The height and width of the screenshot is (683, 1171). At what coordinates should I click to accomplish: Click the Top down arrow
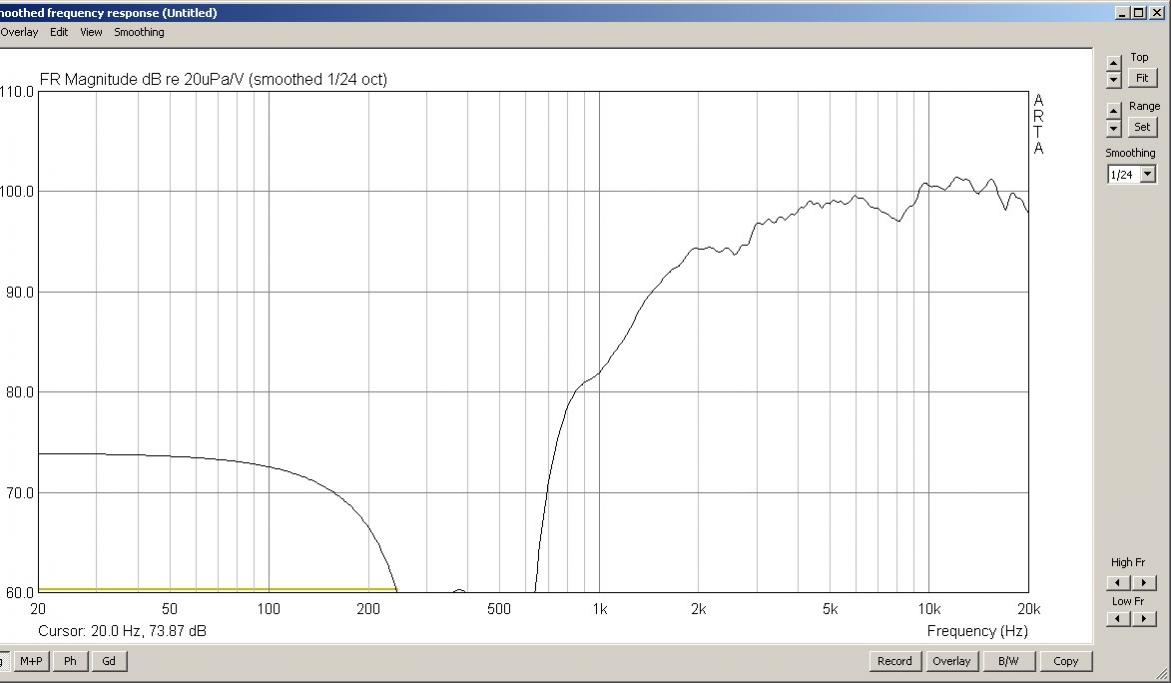pyautogui.click(x=1113, y=79)
